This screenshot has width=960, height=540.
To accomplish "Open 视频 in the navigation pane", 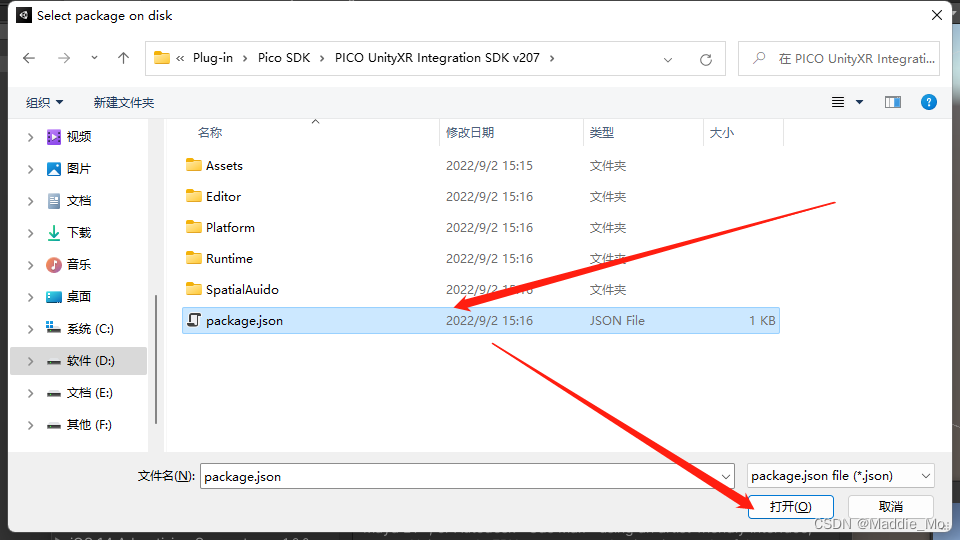I will point(78,137).
